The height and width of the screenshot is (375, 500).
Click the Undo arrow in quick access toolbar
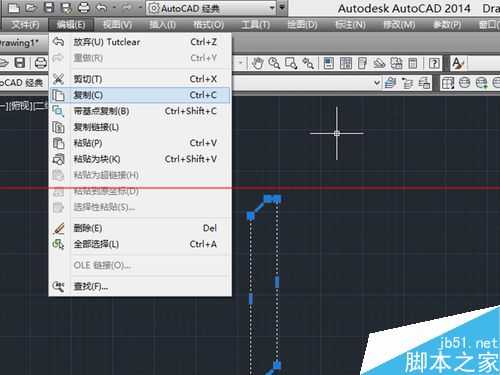click(x=101, y=8)
